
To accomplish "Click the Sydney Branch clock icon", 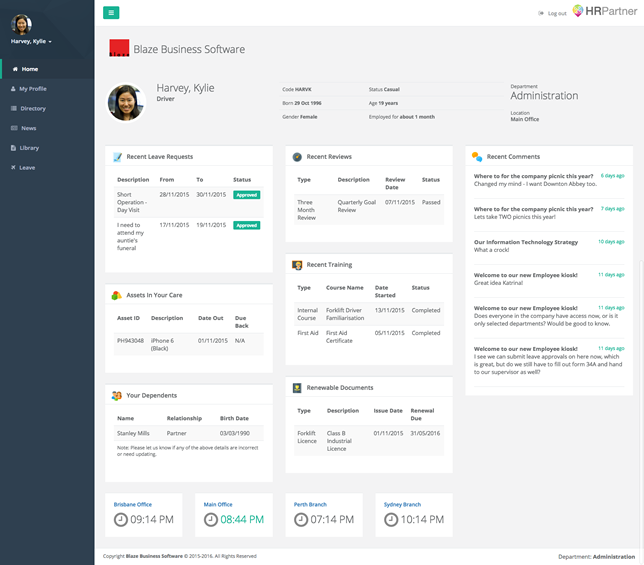I will pyautogui.click(x=391, y=520).
